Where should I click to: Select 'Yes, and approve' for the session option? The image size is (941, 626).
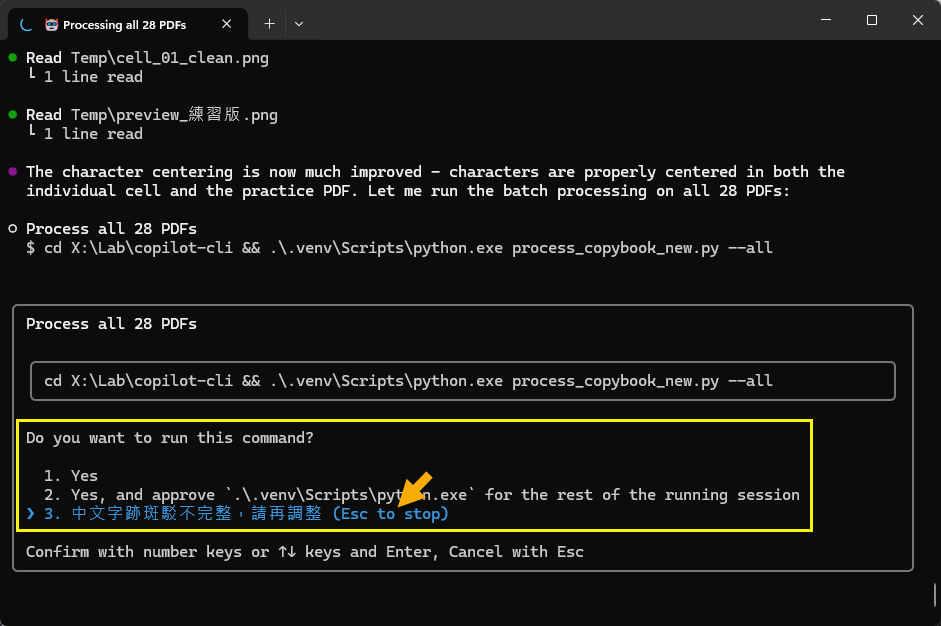[x=422, y=495]
